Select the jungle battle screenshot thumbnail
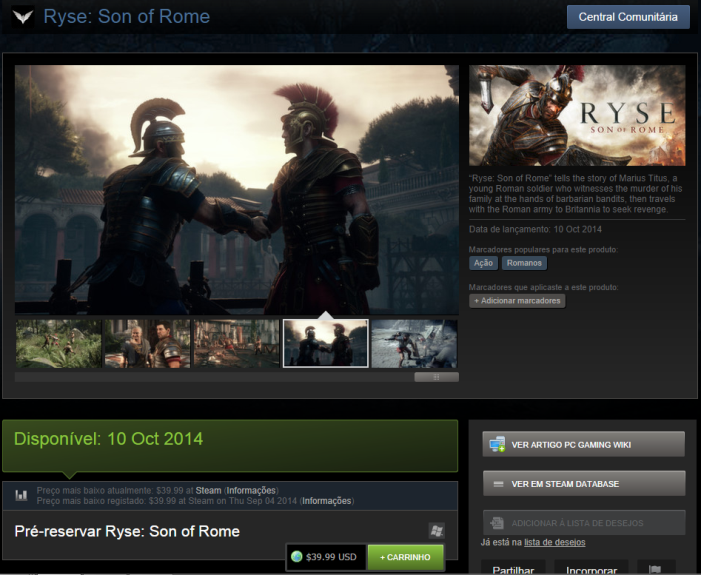 [59, 343]
